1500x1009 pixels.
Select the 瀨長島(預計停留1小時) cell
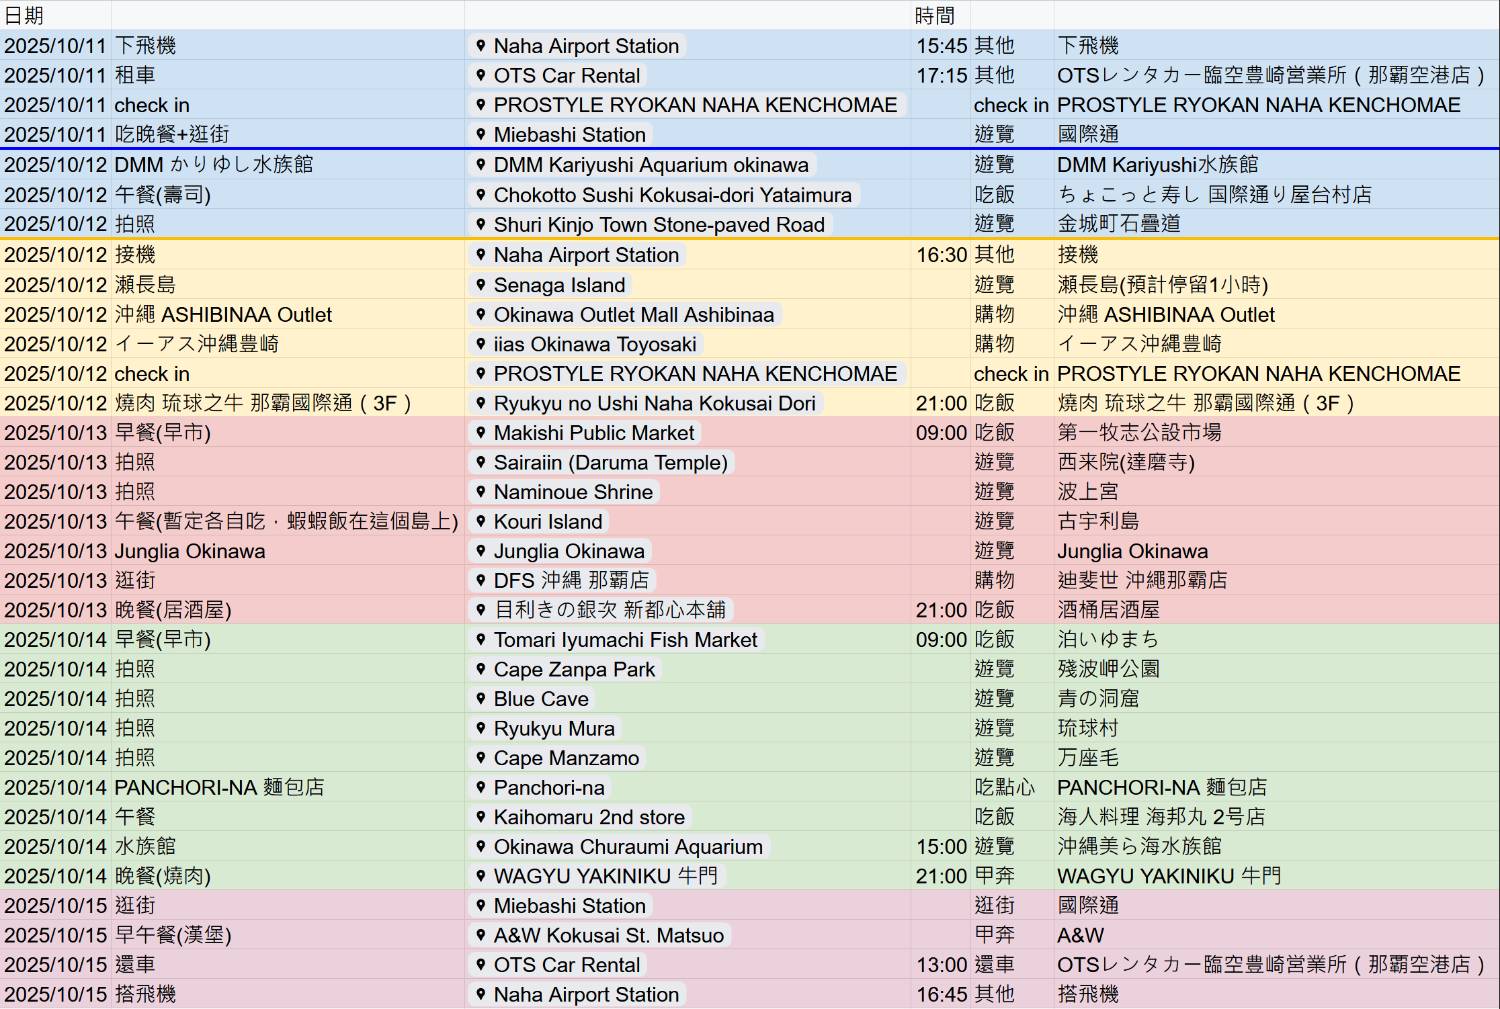pyautogui.click(x=1277, y=284)
